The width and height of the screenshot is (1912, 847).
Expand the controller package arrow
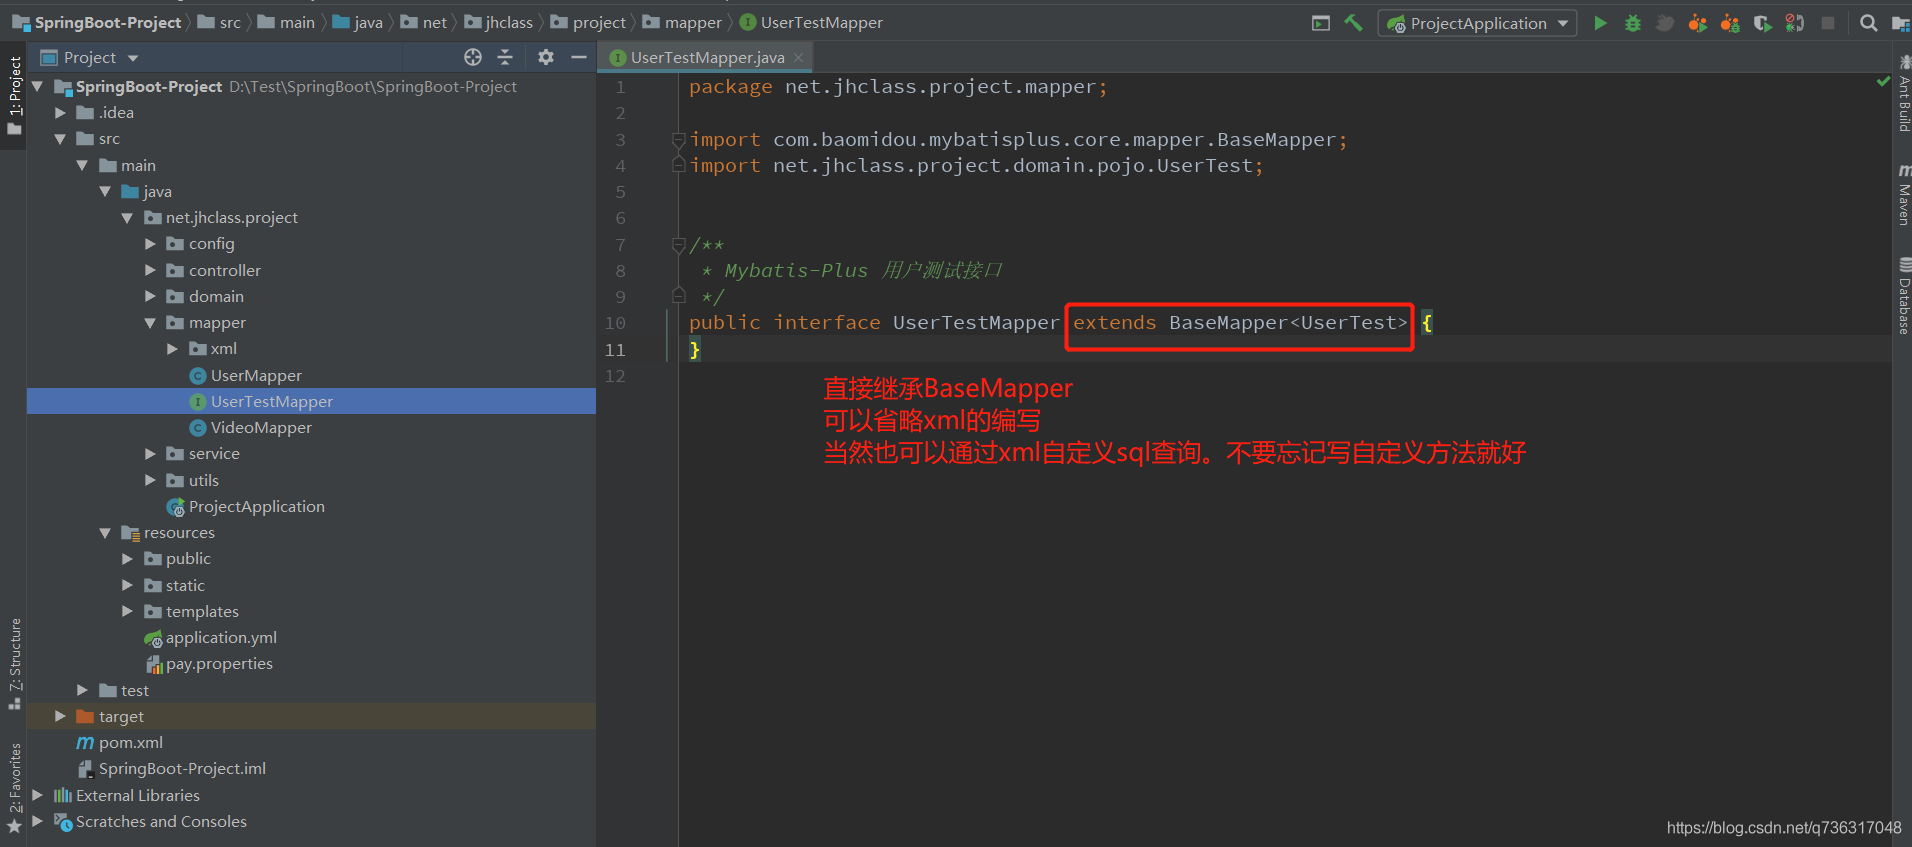click(150, 270)
